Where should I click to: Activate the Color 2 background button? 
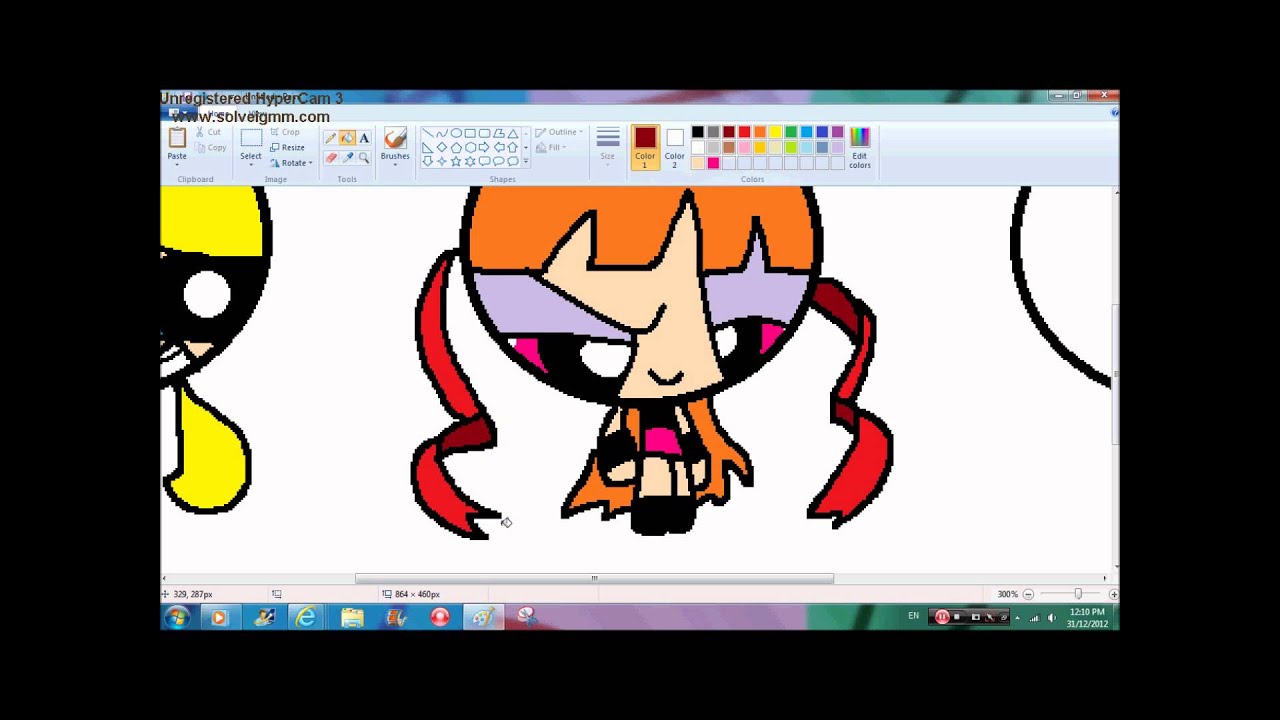675,147
